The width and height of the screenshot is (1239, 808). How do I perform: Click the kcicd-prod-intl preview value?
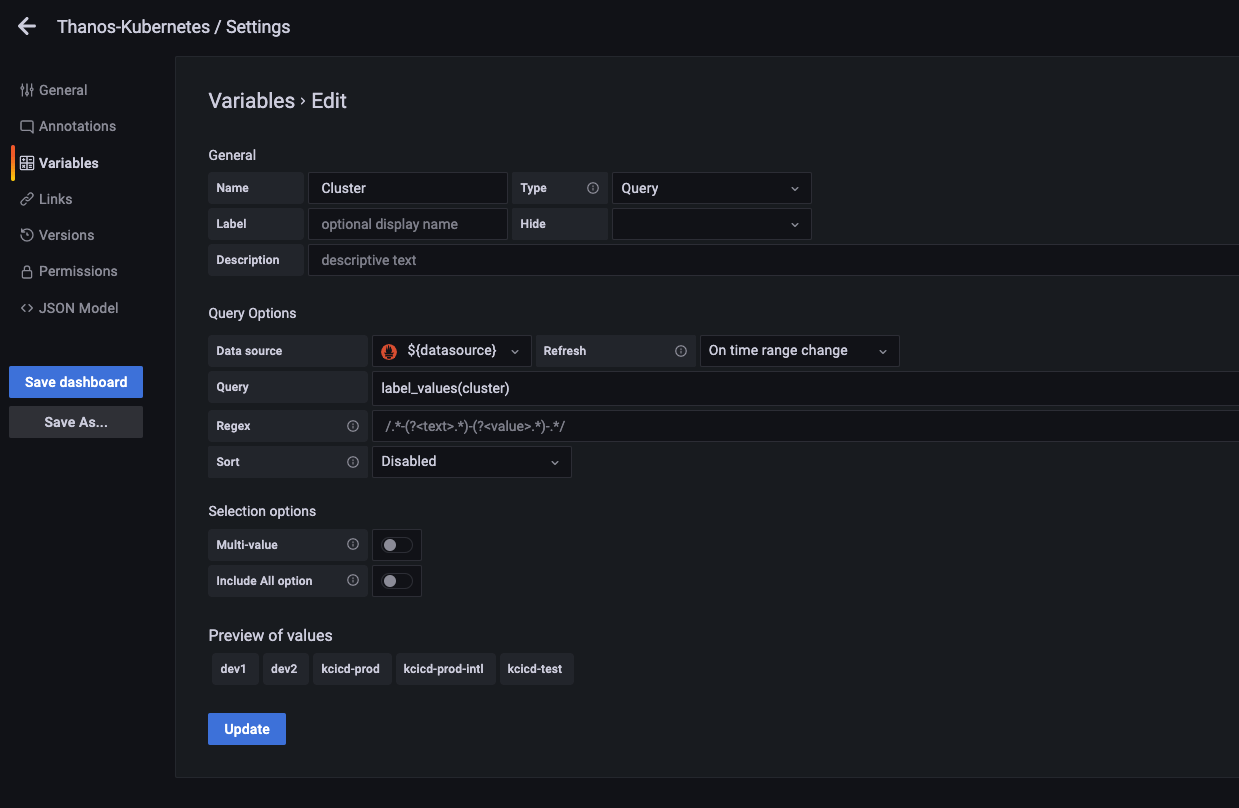[444, 669]
